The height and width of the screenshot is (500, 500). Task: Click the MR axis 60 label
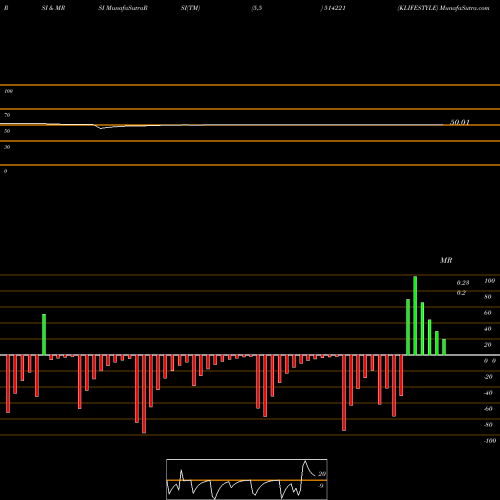pyautogui.click(x=488, y=313)
